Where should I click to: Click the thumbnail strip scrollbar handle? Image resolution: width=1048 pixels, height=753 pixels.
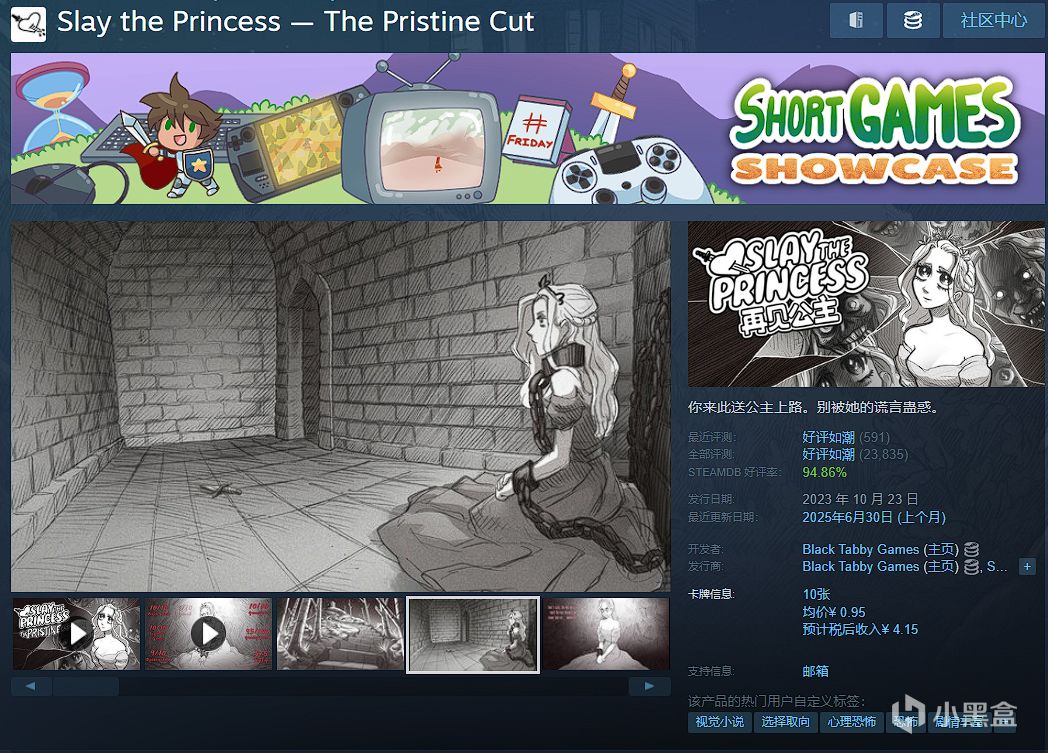[x=86, y=686]
